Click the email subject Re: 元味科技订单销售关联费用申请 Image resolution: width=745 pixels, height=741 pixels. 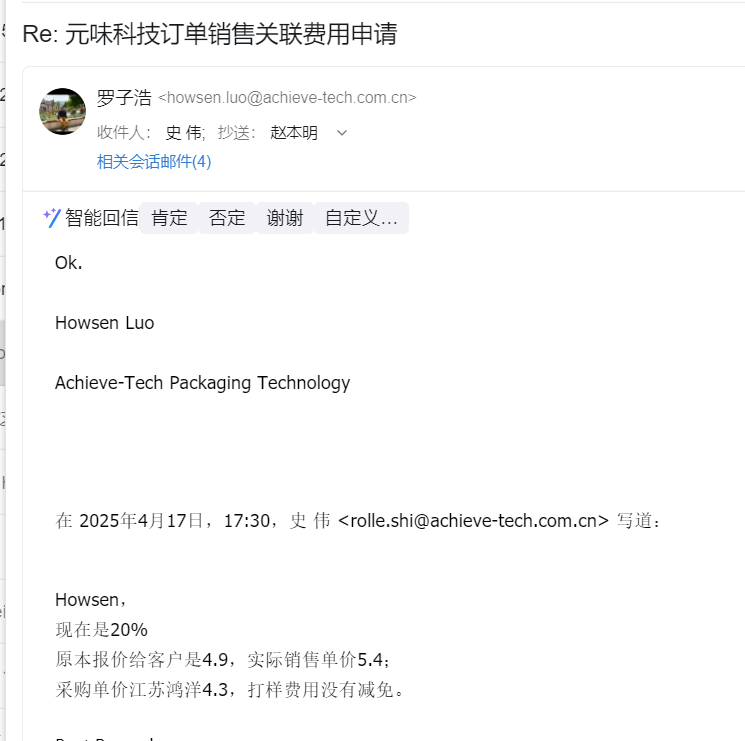tap(210, 34)
